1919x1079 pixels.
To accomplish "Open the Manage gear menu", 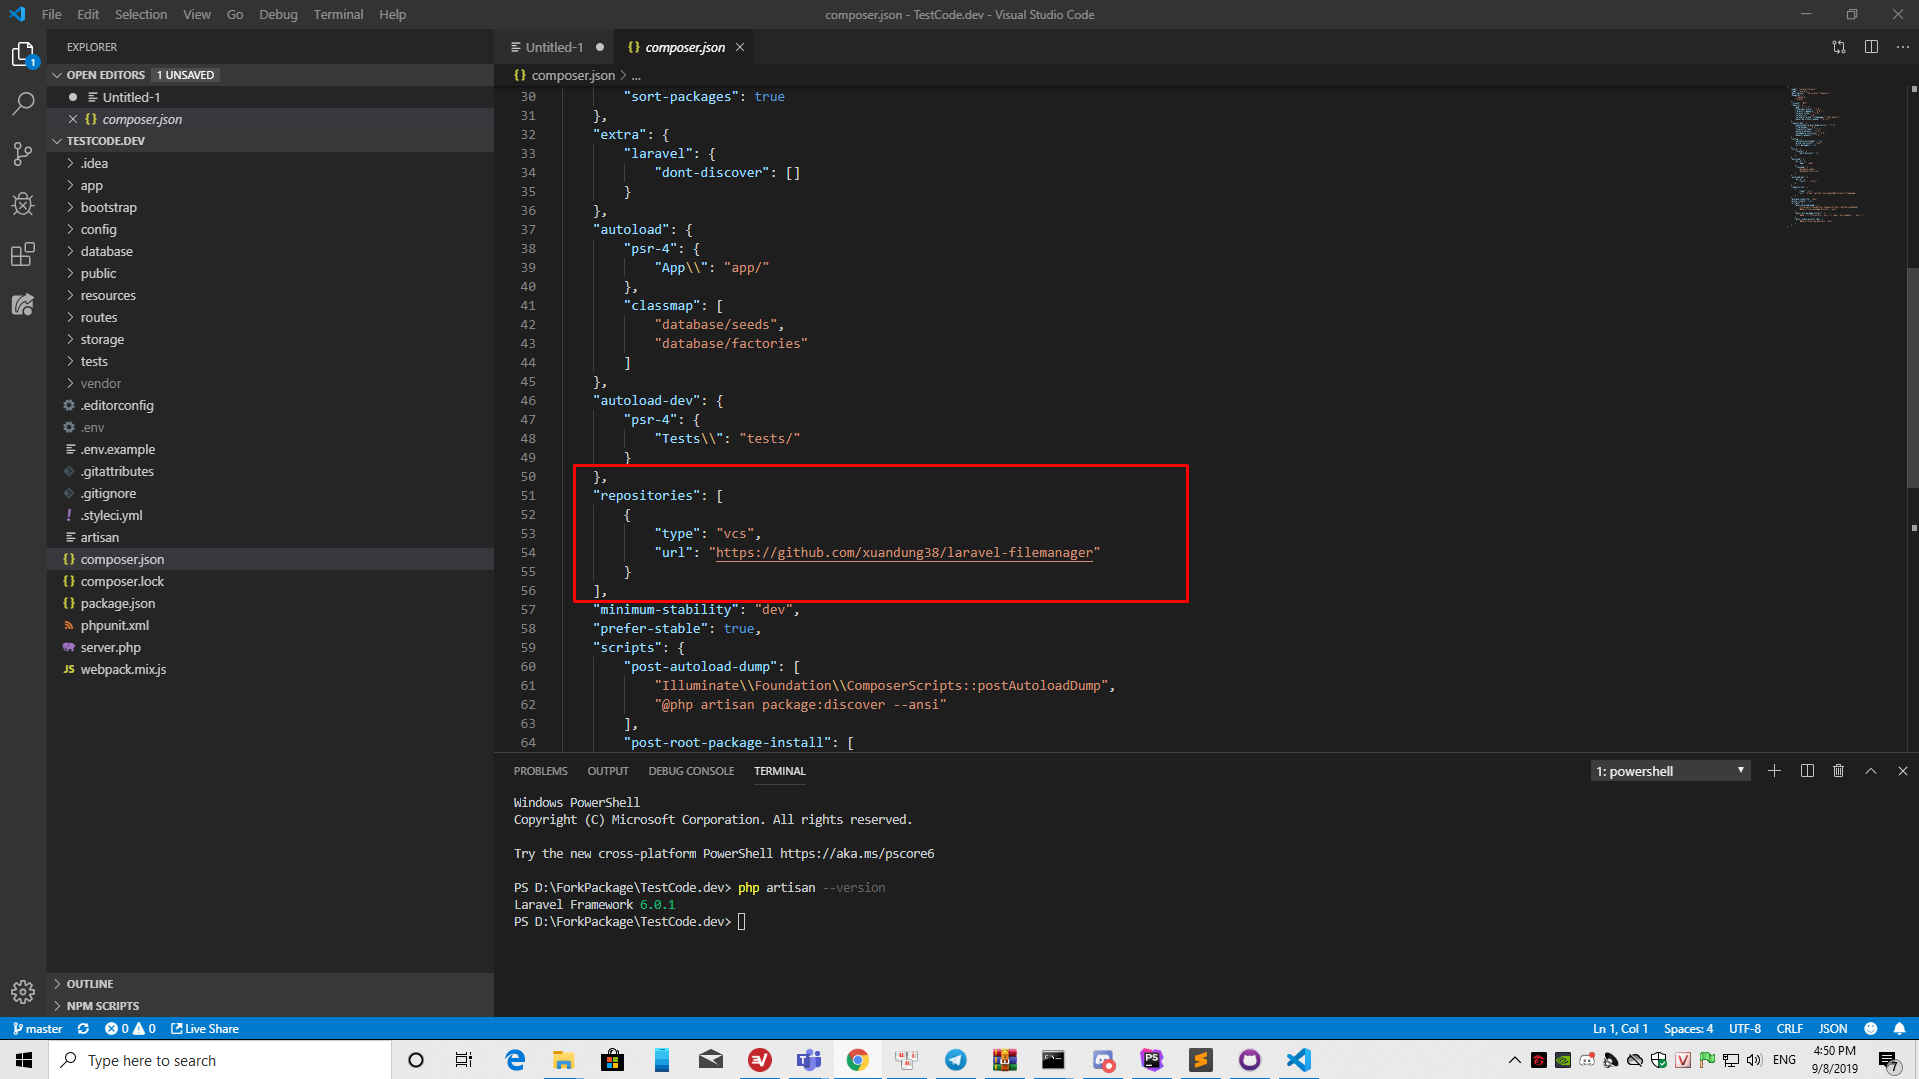I will point(23,991).
